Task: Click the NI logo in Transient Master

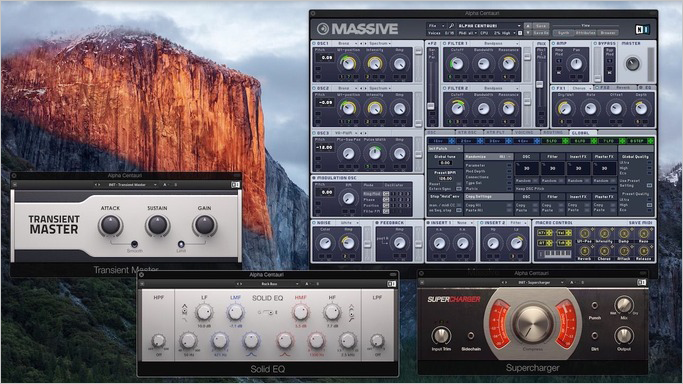Action: [235, 185]
